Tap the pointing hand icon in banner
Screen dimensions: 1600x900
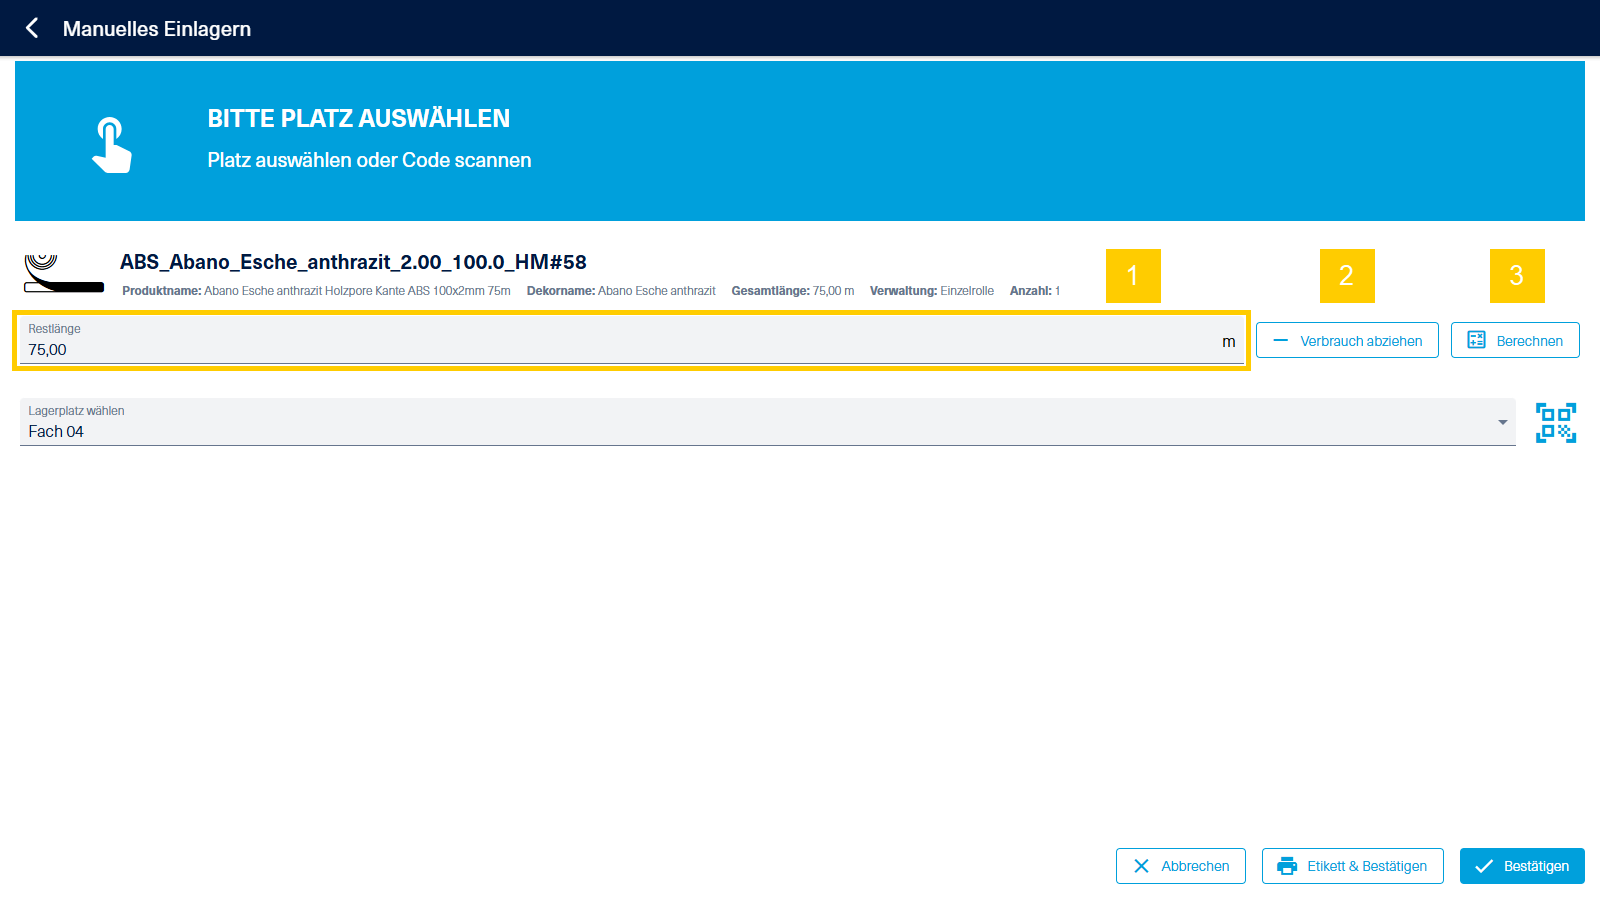click(111, 146)
